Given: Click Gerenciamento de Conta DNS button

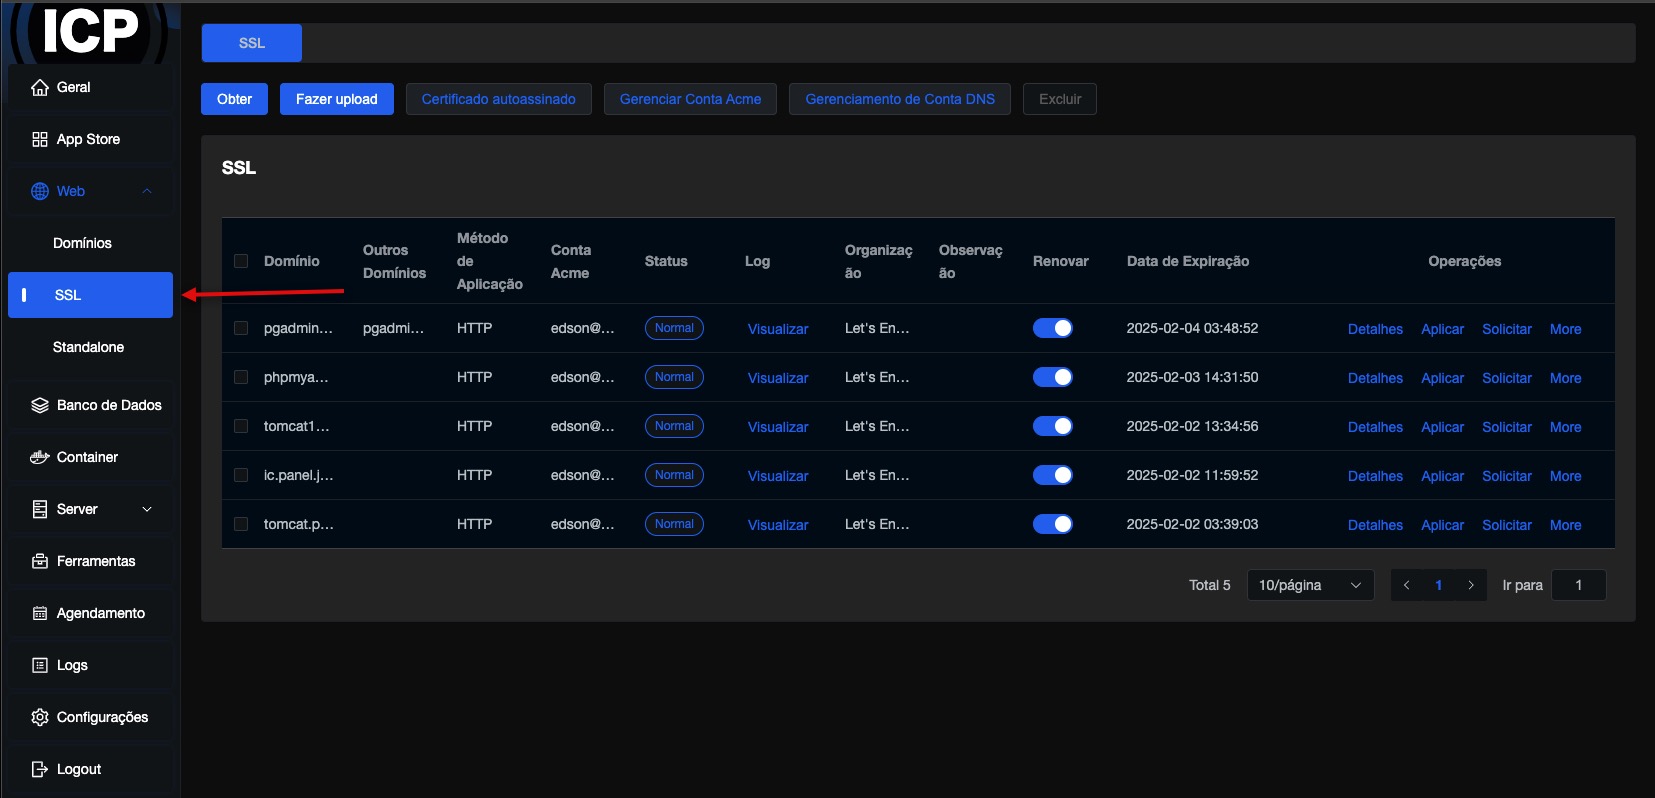Looking at the screenshot, I should [x=900, y=99].
